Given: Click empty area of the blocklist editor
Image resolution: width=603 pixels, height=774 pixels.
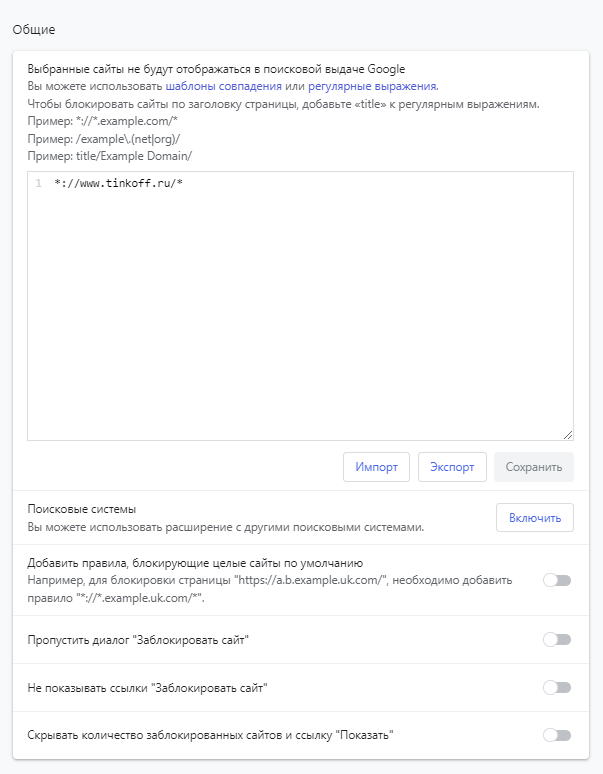Looking at the screenshot, I should tap(300, 320).
